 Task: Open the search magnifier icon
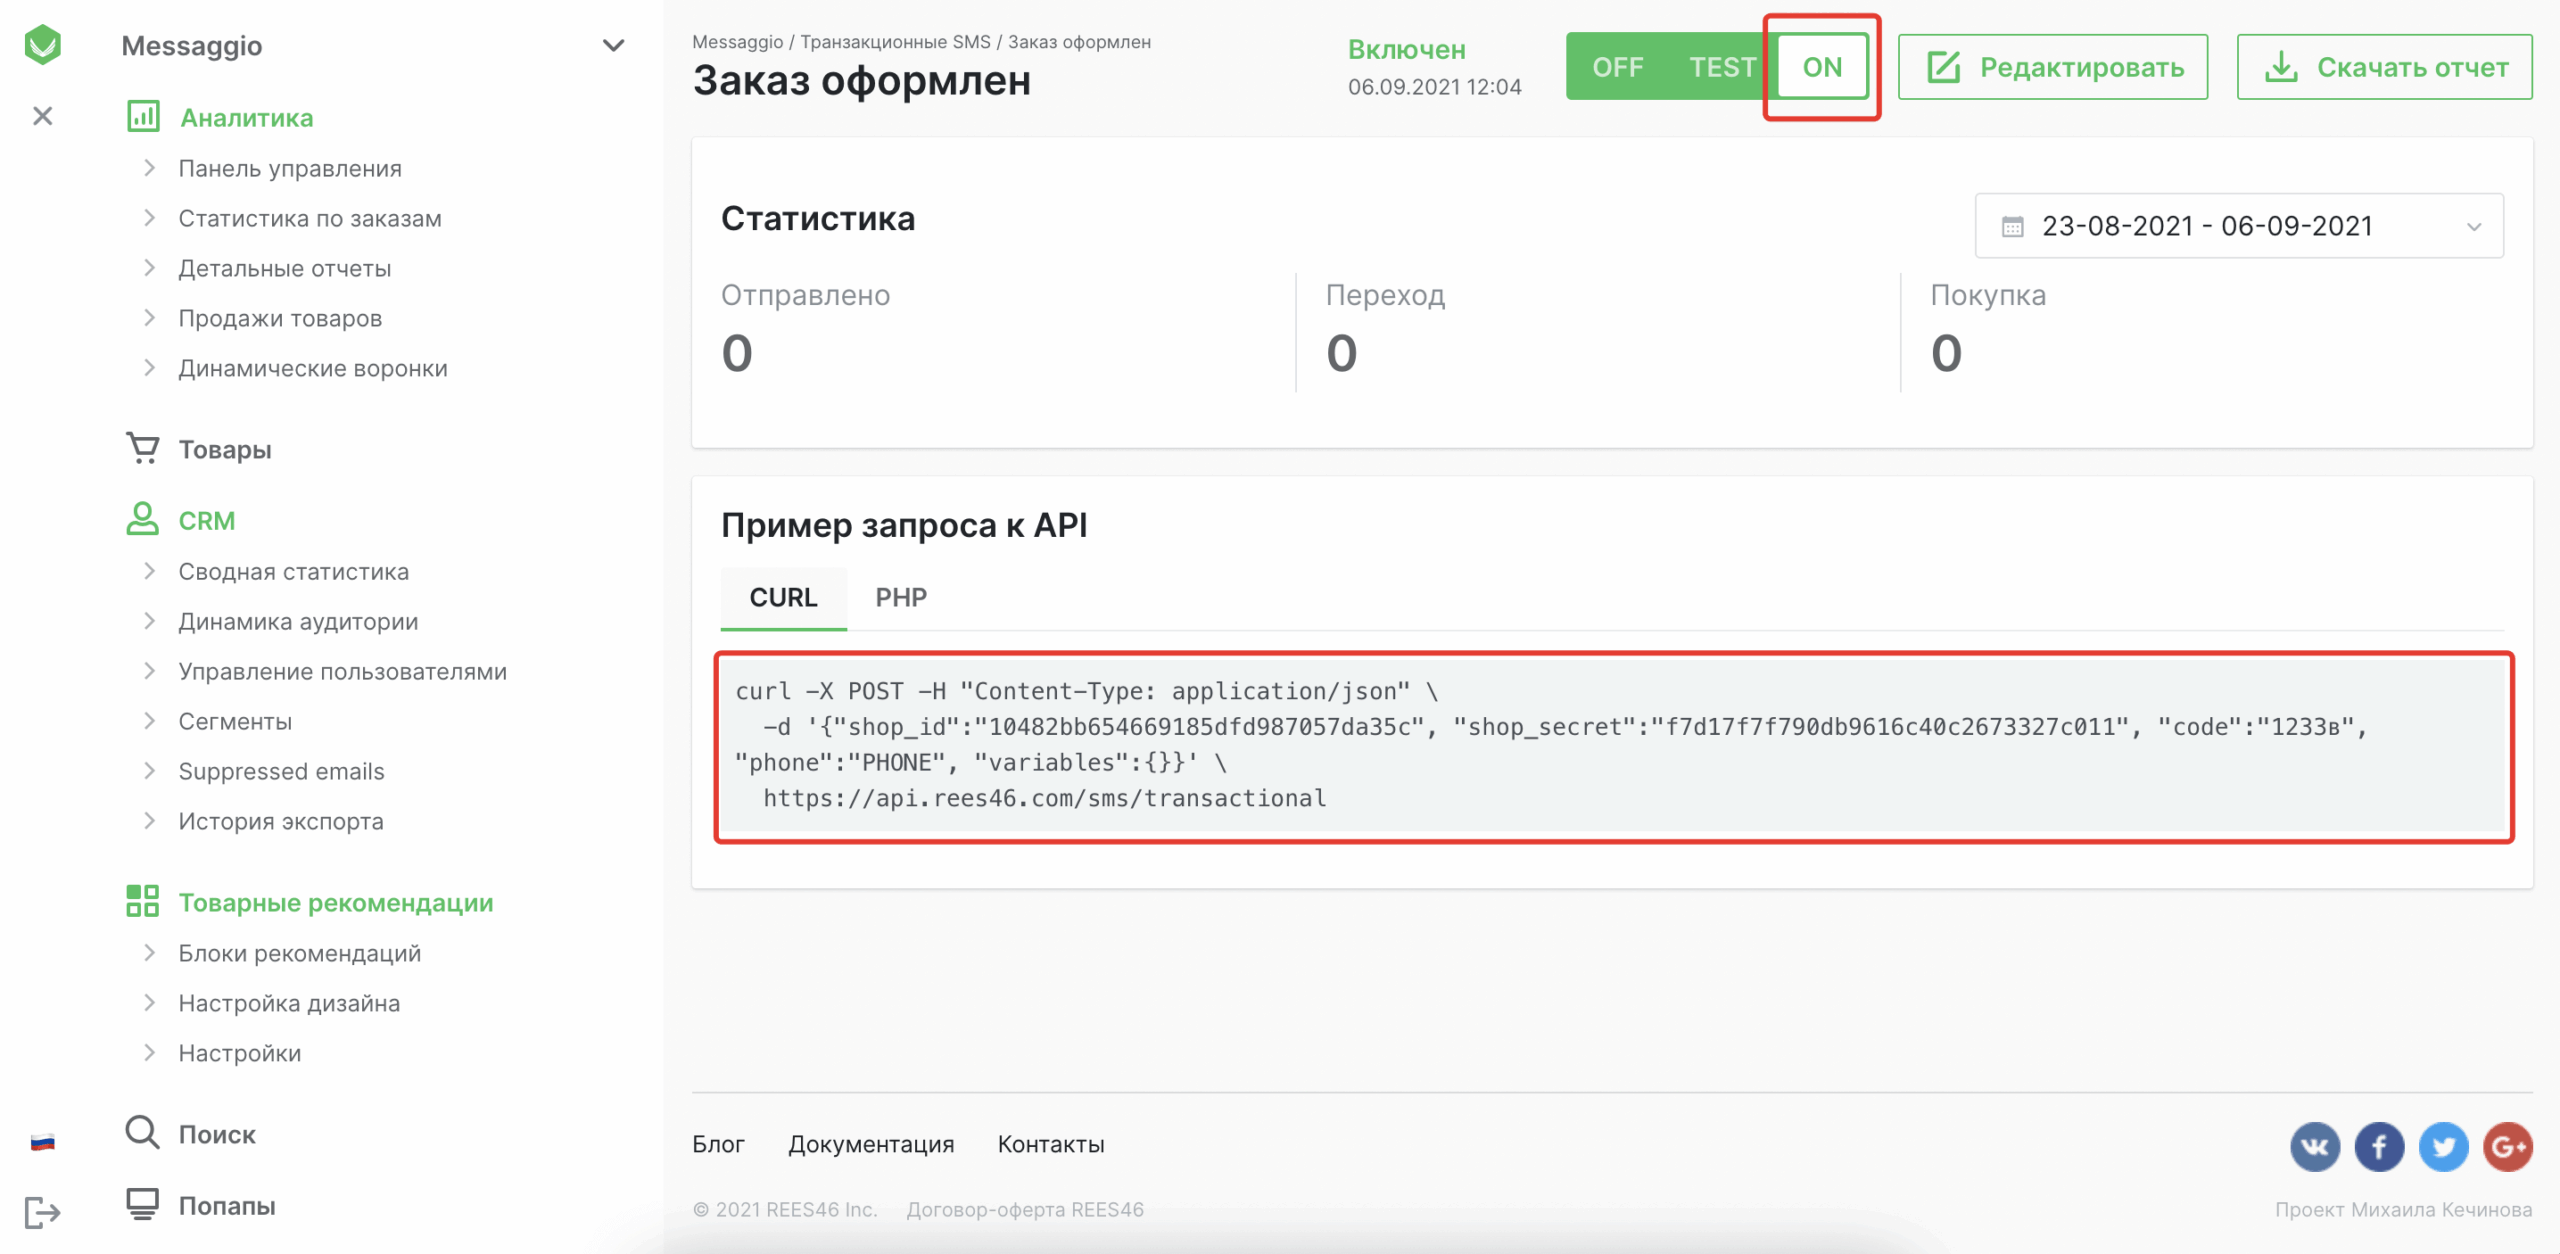coord(142,1133)
